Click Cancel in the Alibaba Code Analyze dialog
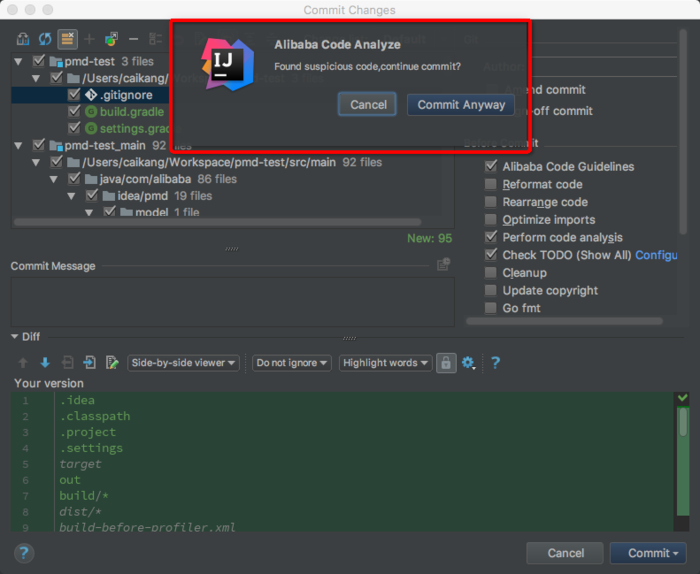Image resolution: width=700 pixels, height=574 pixels. 367,104
